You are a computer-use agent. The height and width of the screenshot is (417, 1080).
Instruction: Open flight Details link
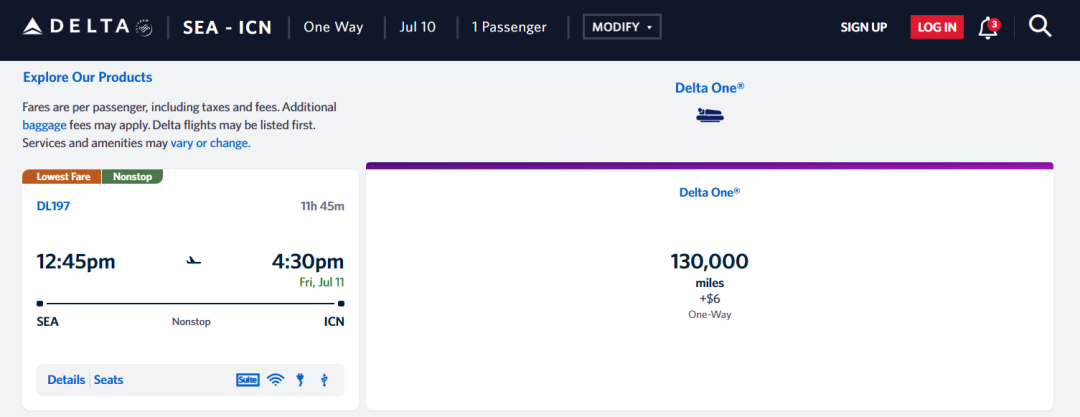point(66,380)
